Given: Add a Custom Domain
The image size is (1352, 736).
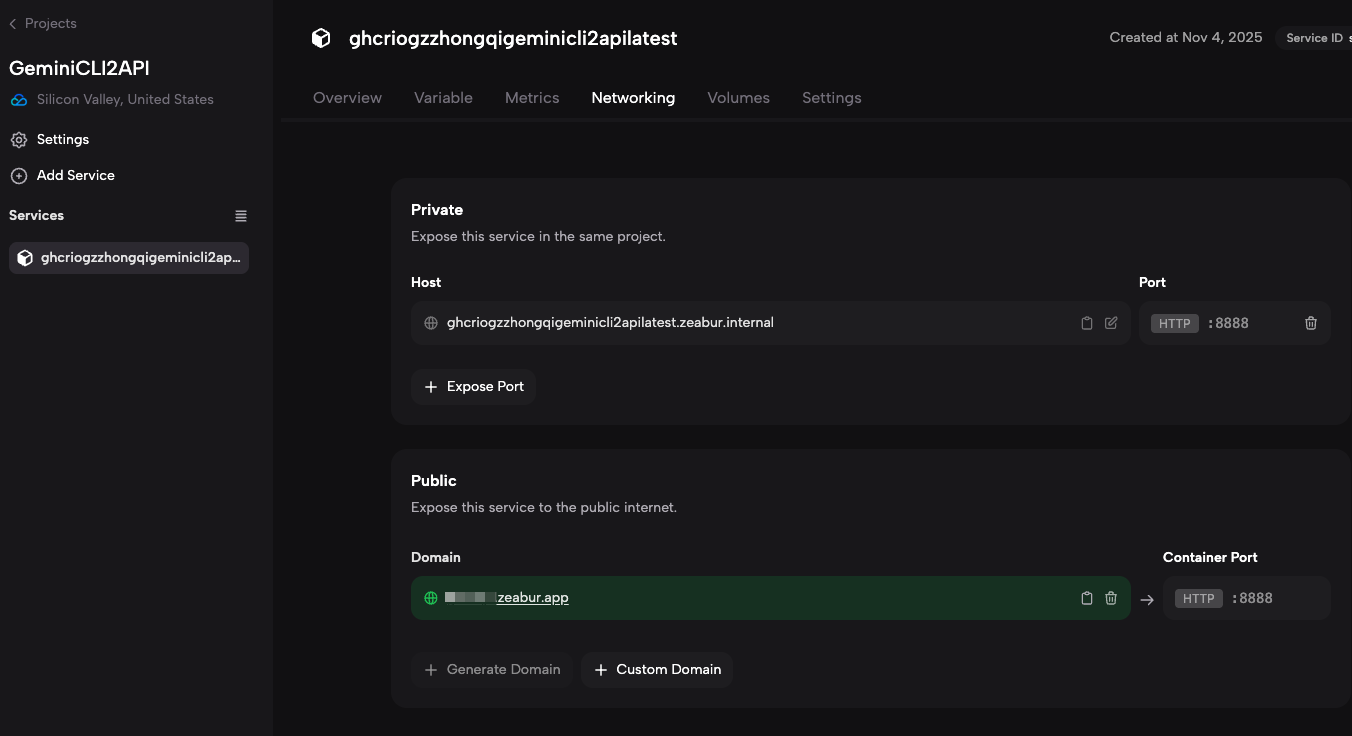Looking at the screenshot, I should (657, 670).
